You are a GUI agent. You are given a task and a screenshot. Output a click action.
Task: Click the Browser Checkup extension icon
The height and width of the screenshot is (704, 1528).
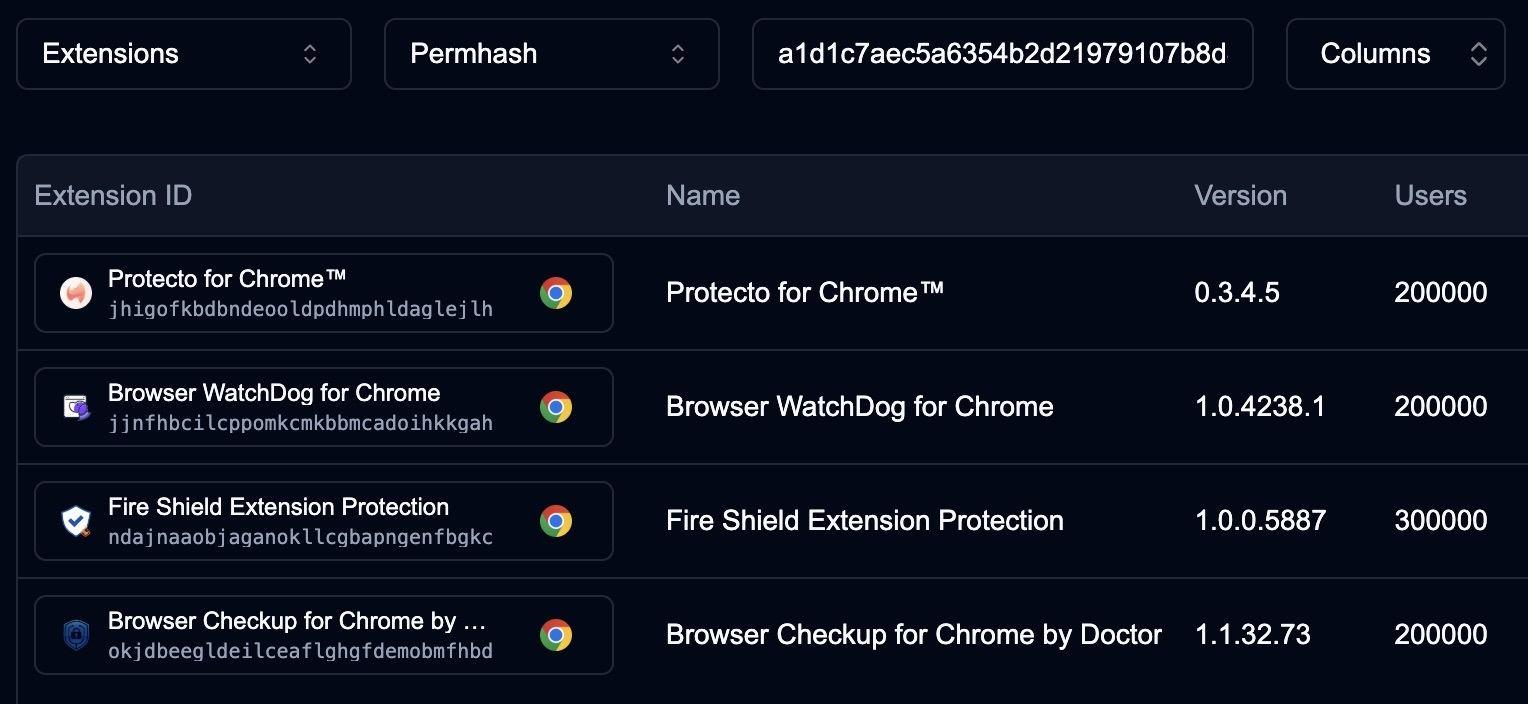(76, 635)
